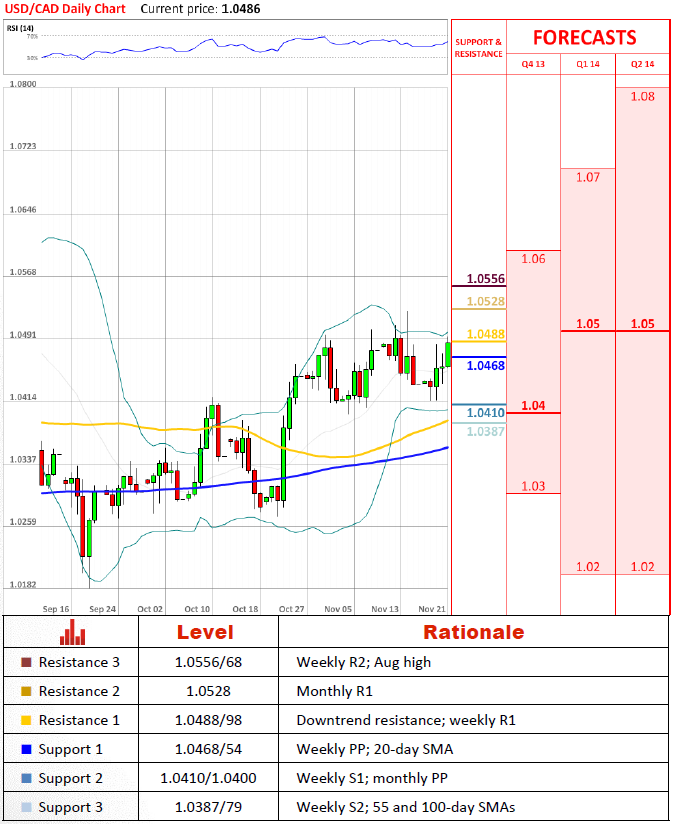This screenshot has width=674, height=824.
Task: Select the Q1 14 forecast column header
Action: 588,65
